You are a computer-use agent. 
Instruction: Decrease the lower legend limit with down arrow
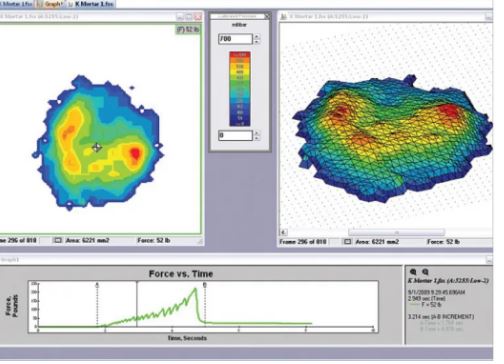[256, 138]
